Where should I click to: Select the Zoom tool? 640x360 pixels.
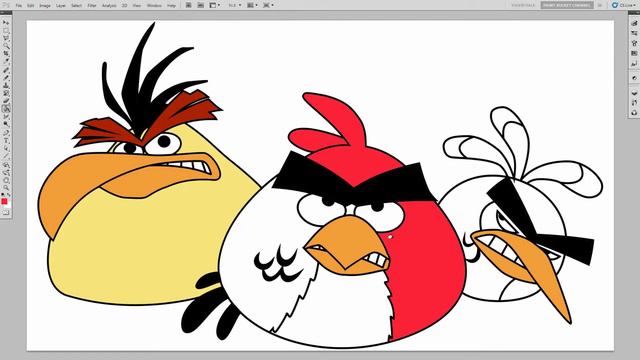pos(6,188)
